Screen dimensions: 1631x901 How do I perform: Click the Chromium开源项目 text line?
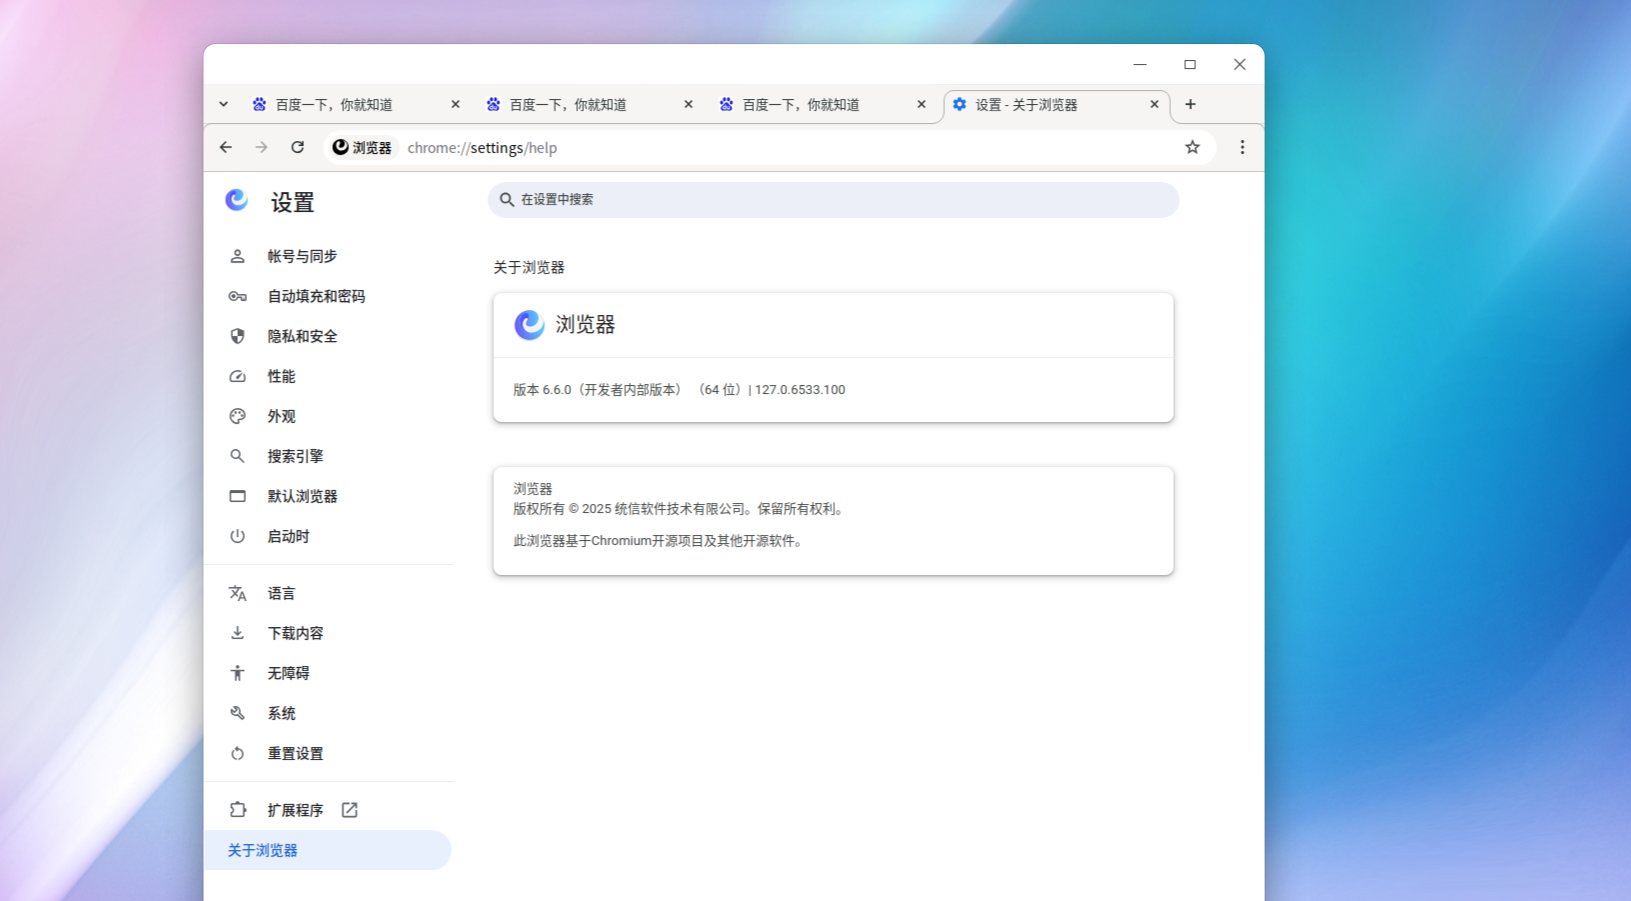pos(659,541)
